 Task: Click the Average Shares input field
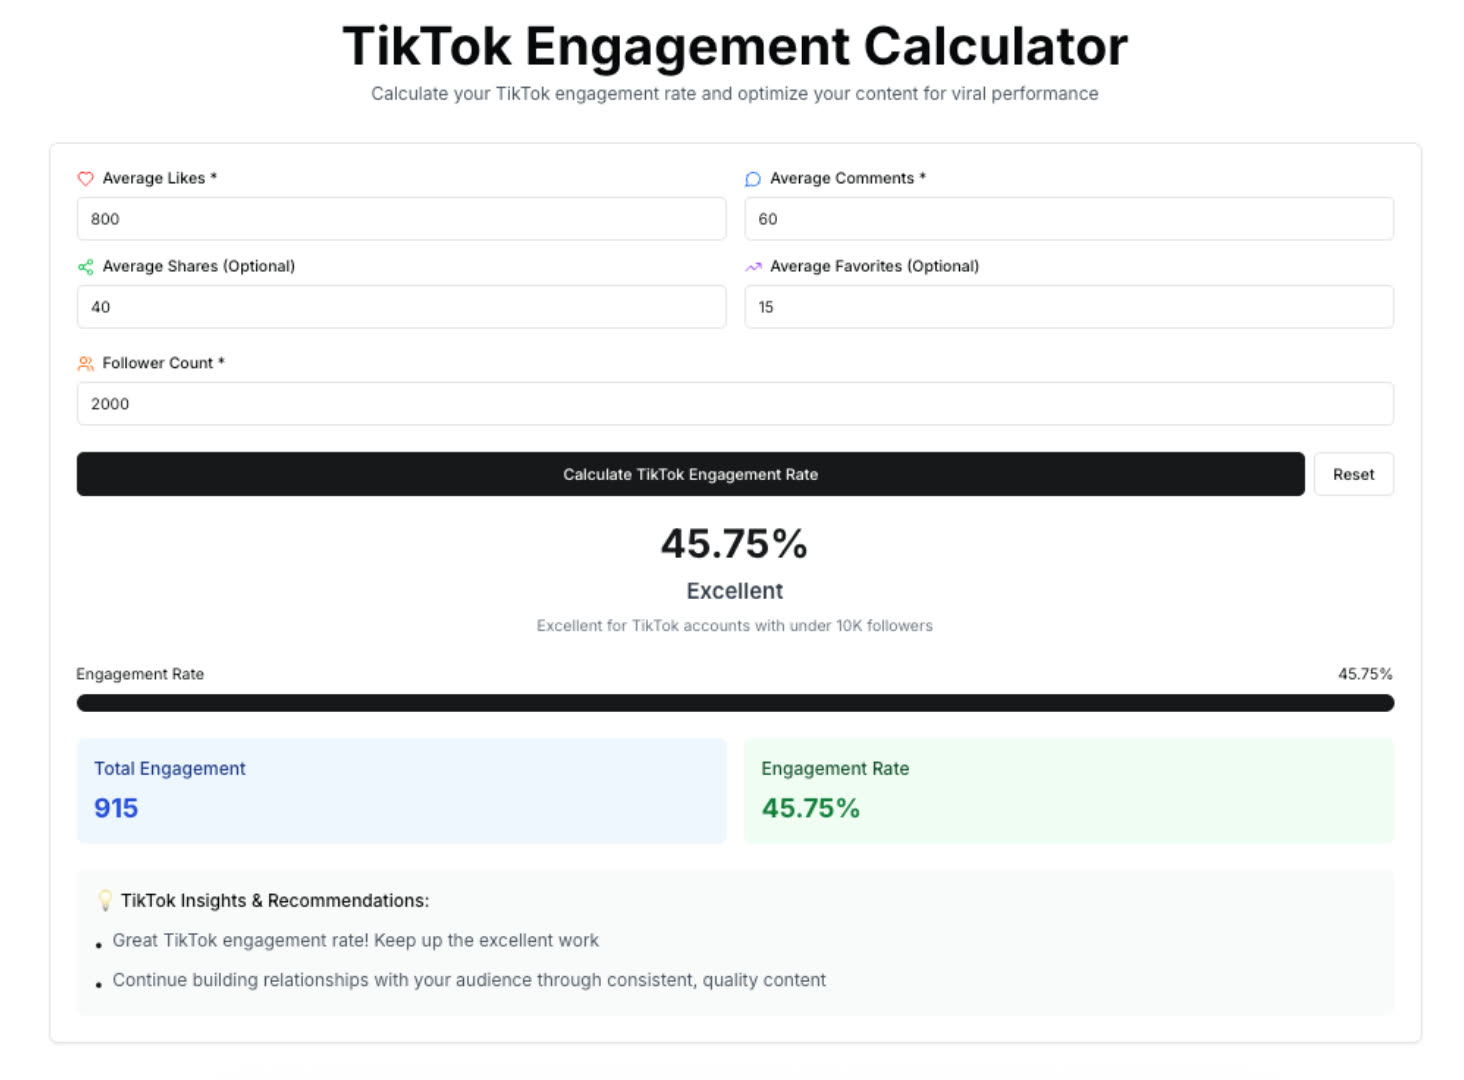point(400,307)
